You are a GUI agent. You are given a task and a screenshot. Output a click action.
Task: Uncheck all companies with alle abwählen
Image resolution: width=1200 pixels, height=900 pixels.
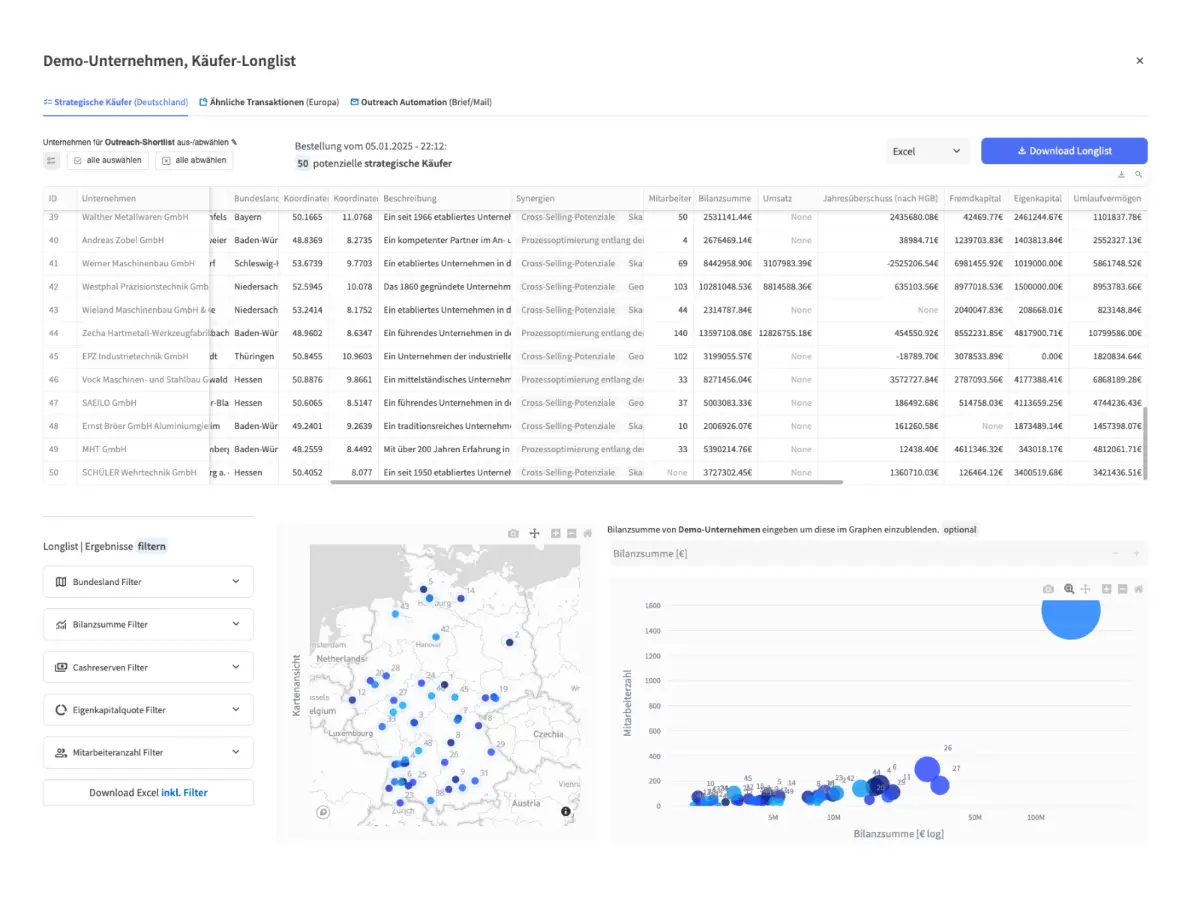pyautogui.click(x=194, y=160)
